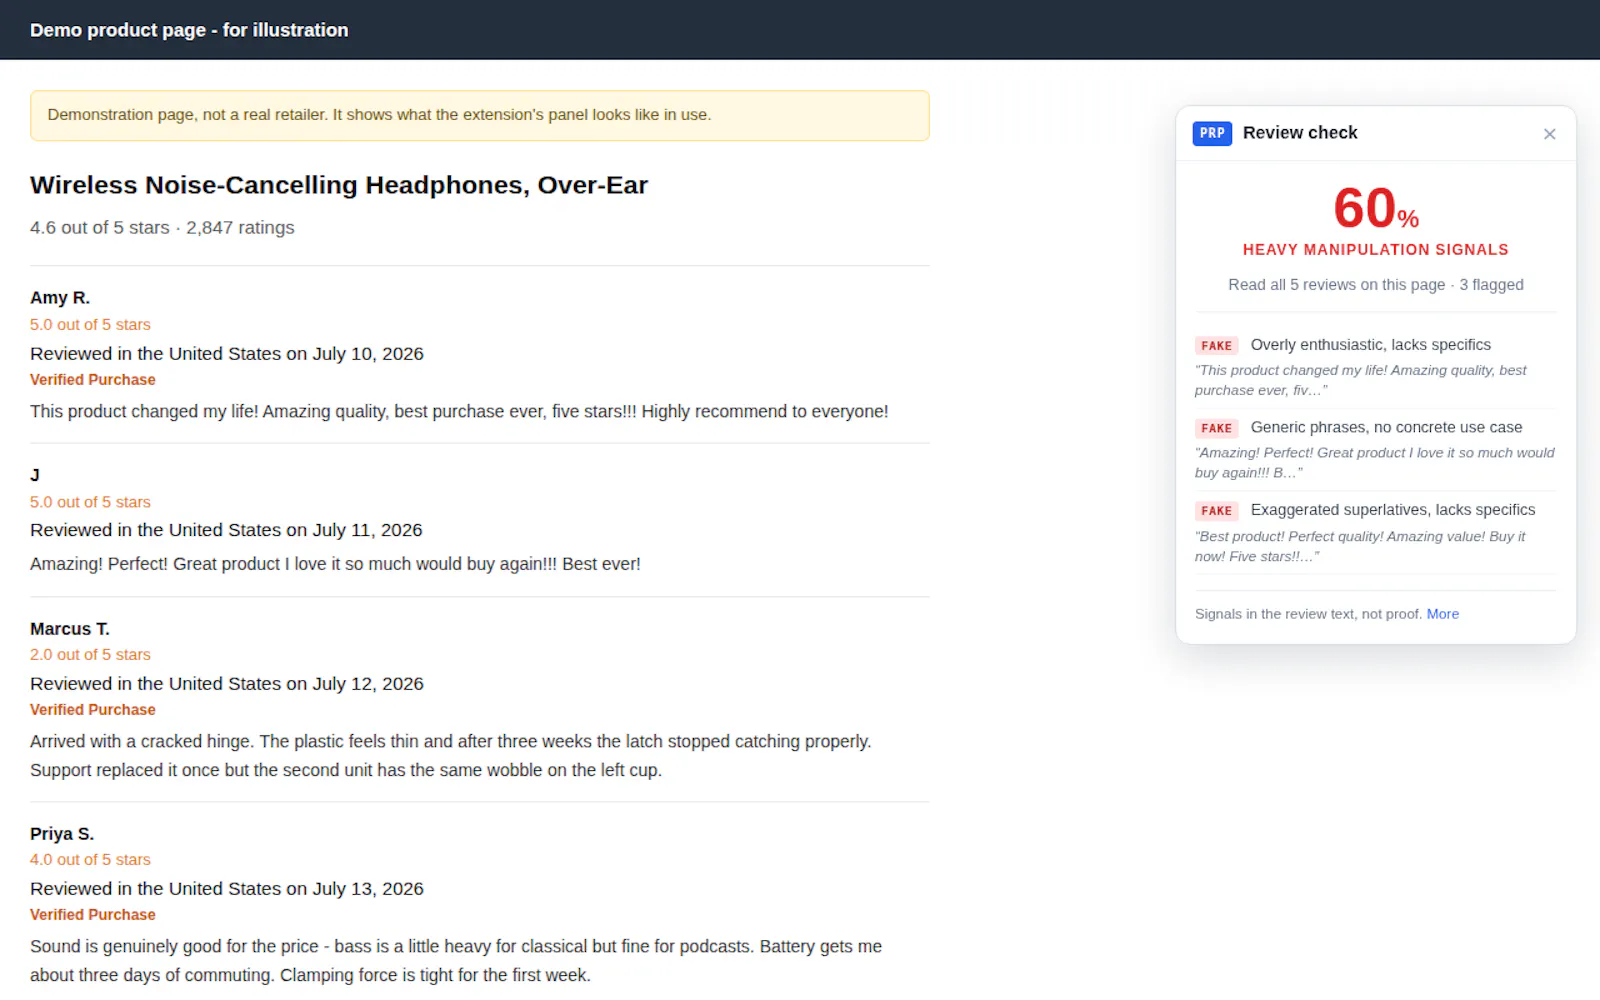Image resolution: width=1600 pixels, height=1000 pixels.
Task: Click 'Reviewed in the United States on July 12, 2026'
Action: [227, 684]
